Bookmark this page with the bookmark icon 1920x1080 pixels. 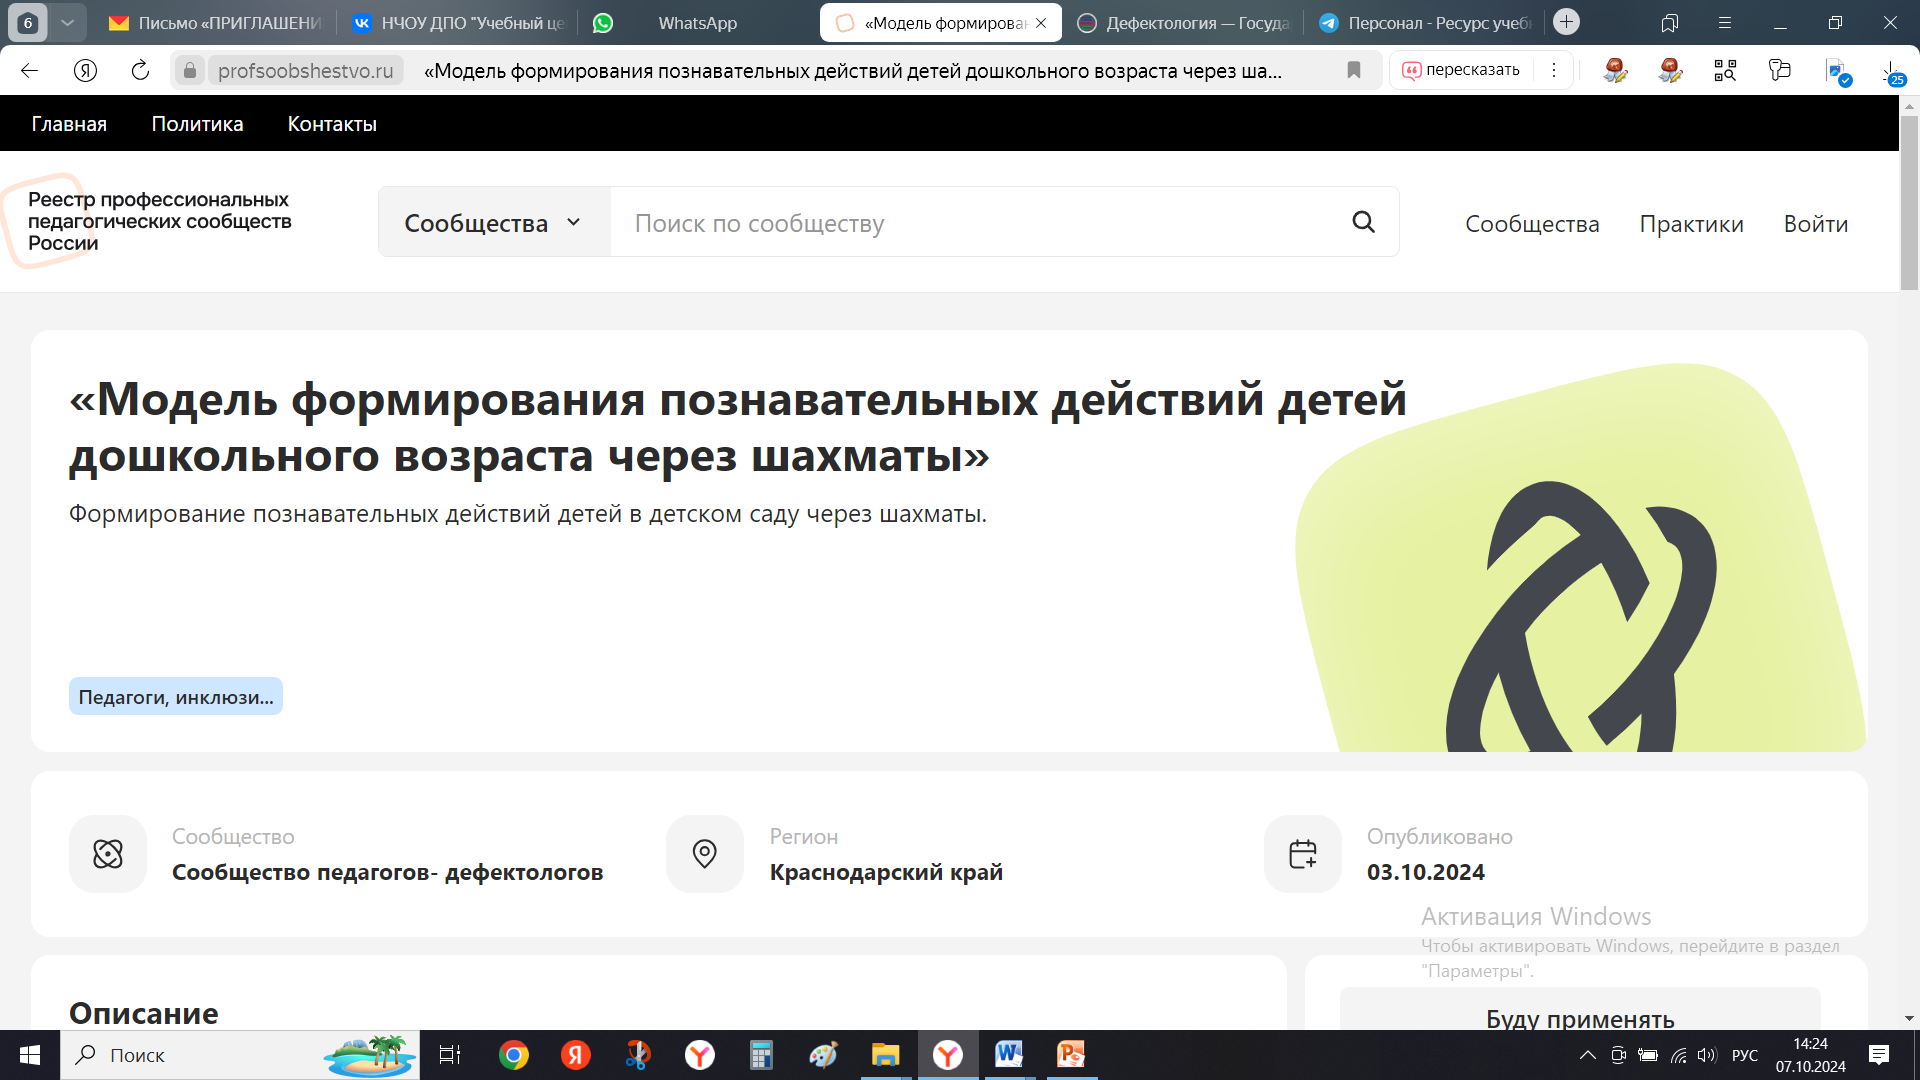(1353, 70)
